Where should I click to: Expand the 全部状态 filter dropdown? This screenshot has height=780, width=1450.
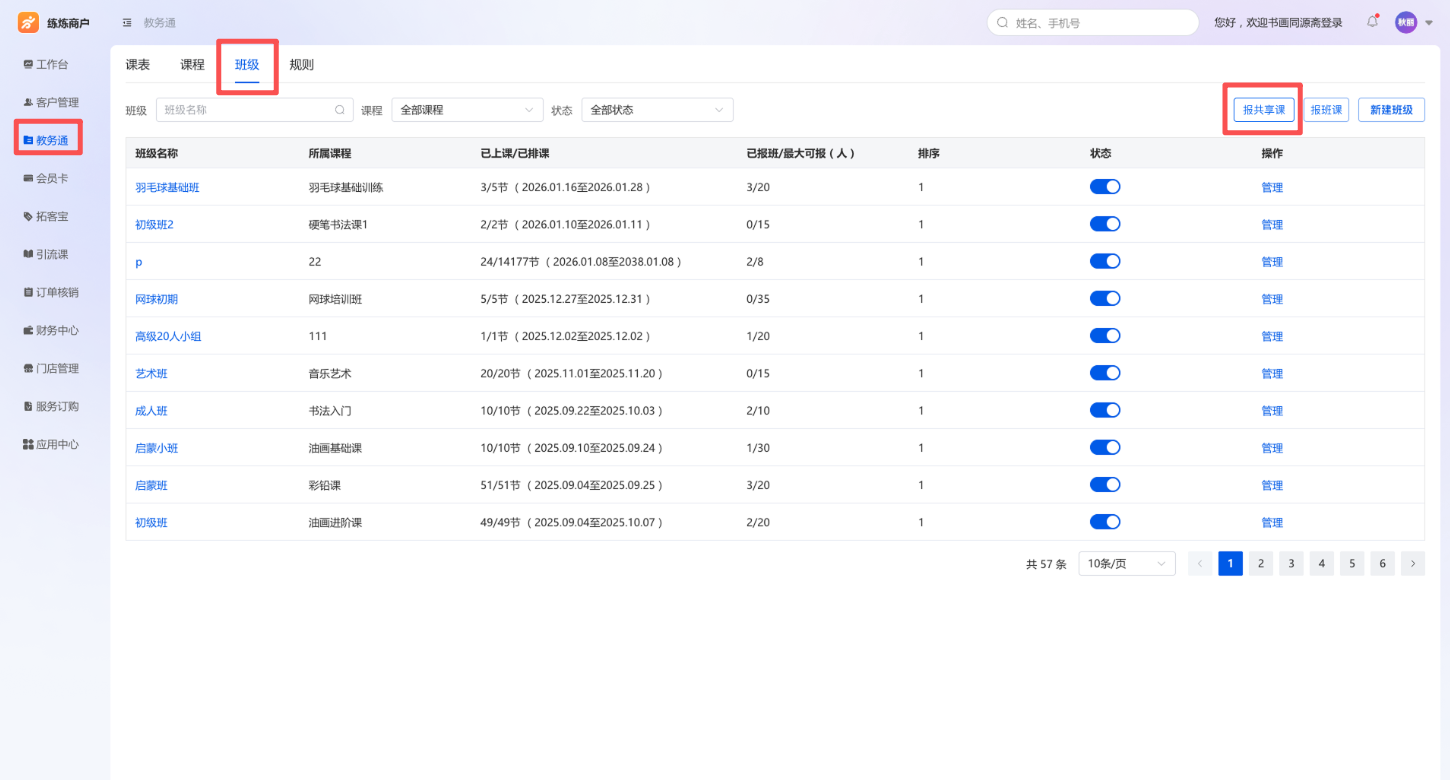coord(657,110)
